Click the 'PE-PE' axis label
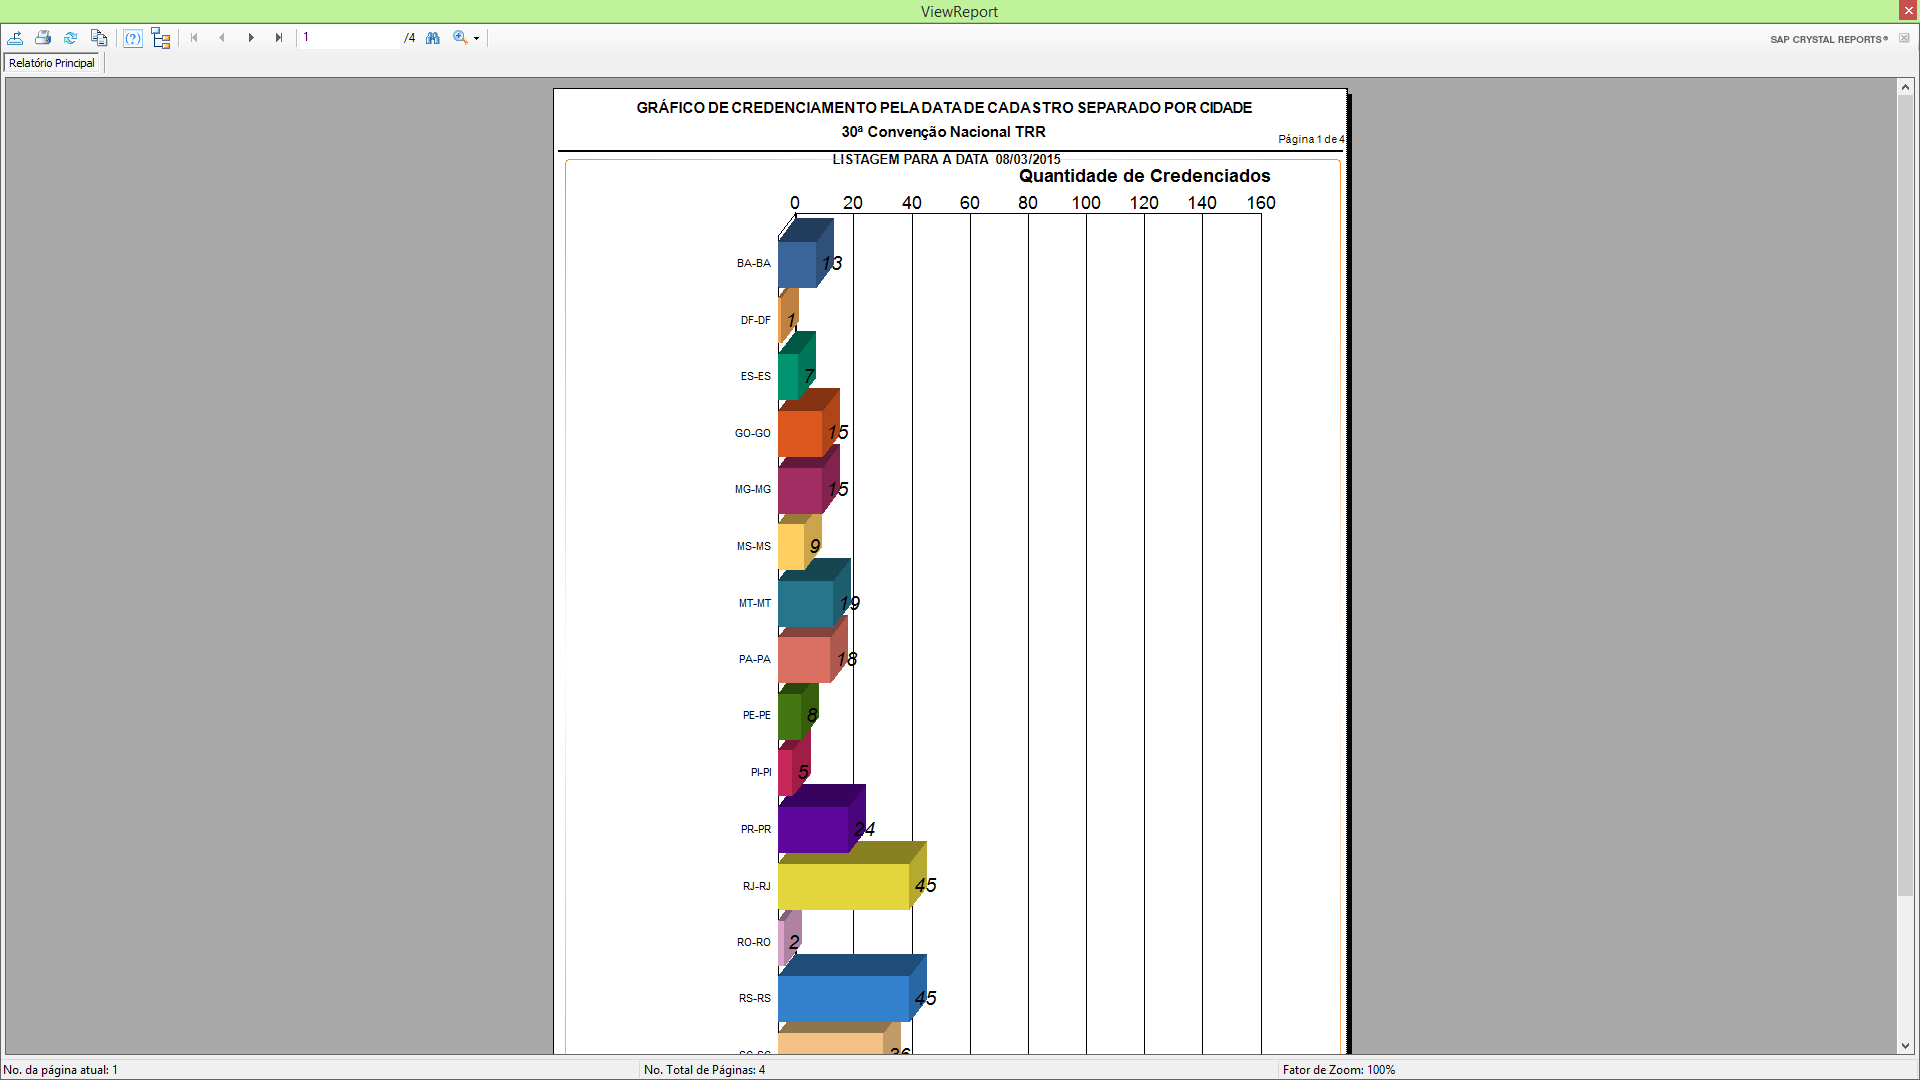Screen dimensions: 1920x1080 tap(756, 716)
